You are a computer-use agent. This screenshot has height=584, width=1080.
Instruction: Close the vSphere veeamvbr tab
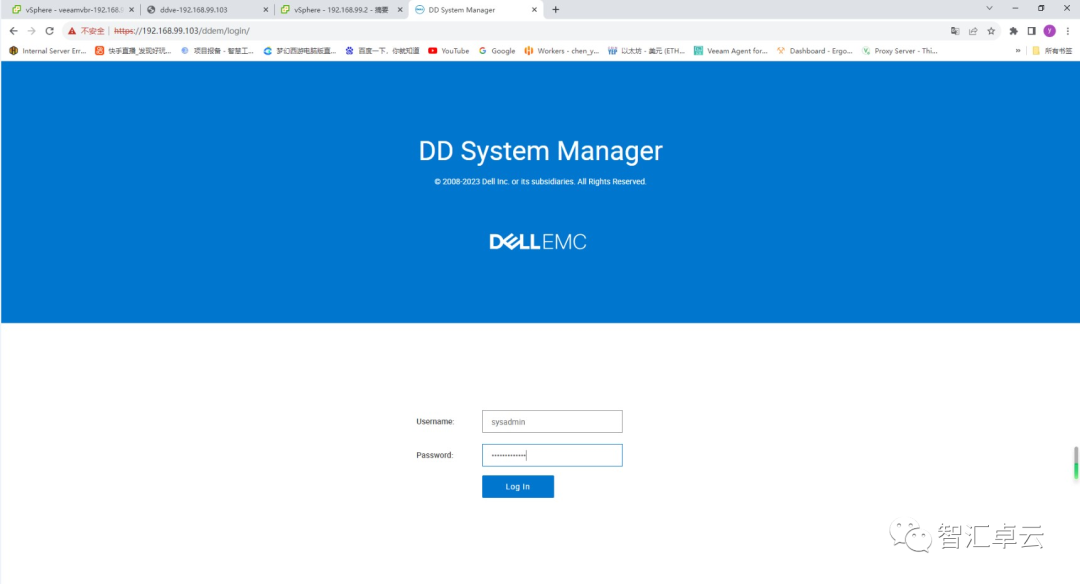pyautogui.click(x=132, y=10)
